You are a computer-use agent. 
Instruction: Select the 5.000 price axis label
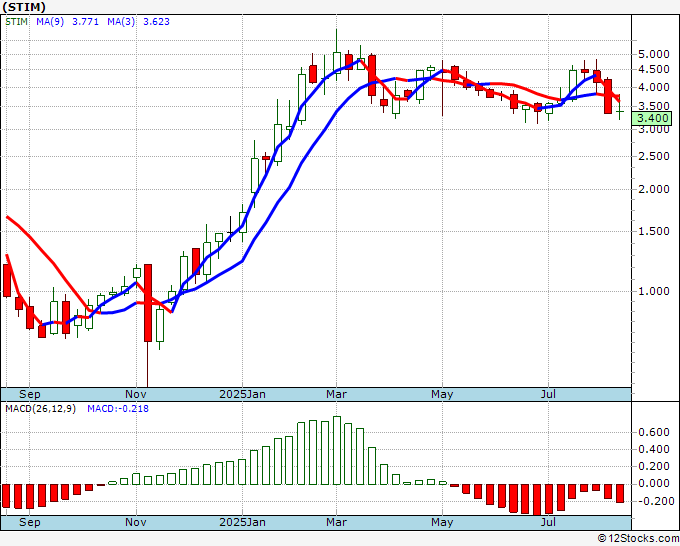click(654, 54)
